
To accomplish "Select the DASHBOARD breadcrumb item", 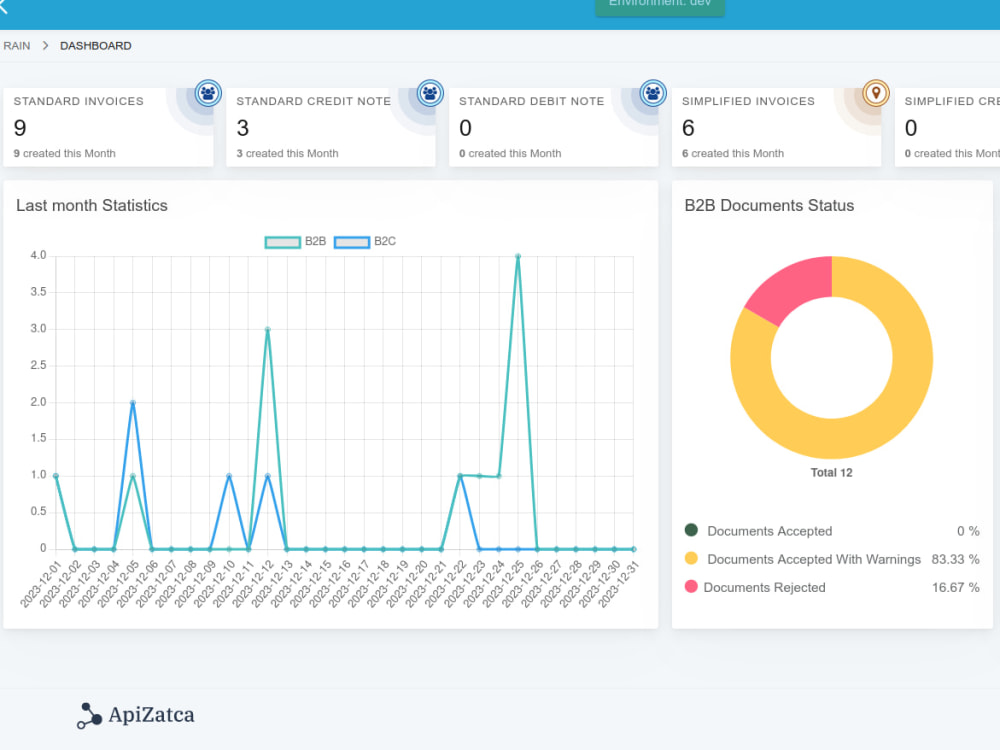I will 95,45.
